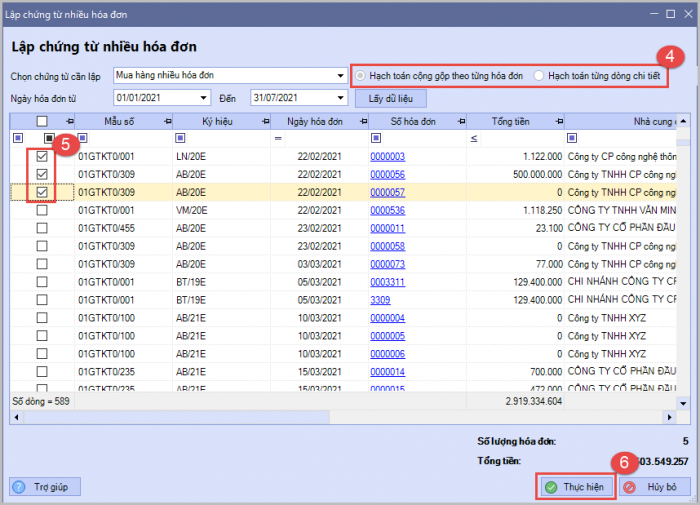The width and height of the screenshot is (700, 505).
Task: Tick the checkbox for invoice 0000536 row
Action: pos(42,211)
